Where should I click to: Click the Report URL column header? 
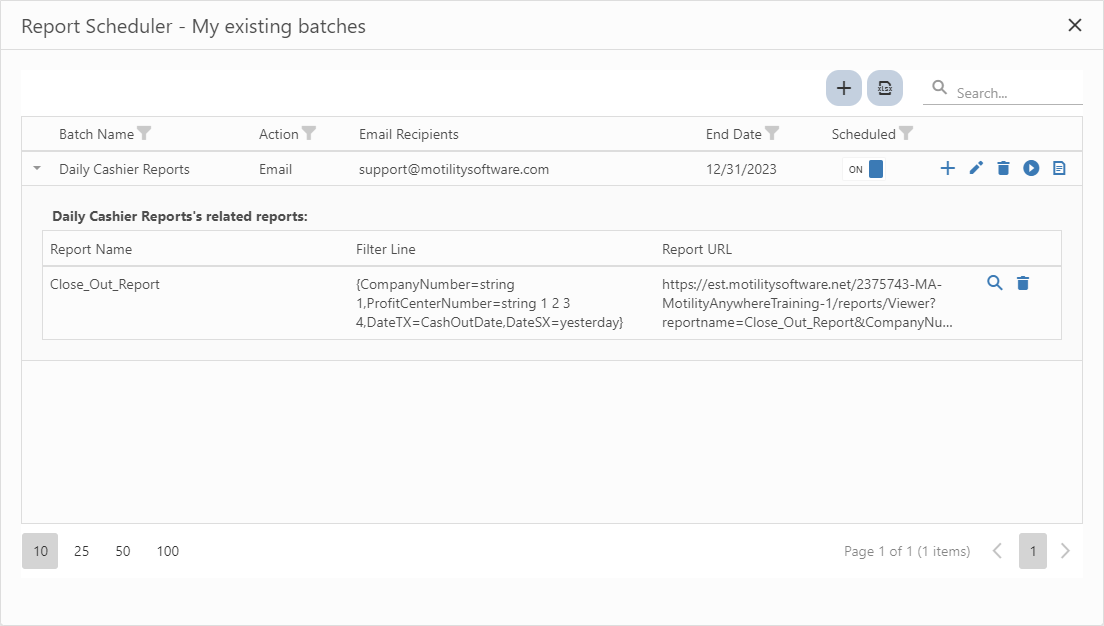(697, 249)
